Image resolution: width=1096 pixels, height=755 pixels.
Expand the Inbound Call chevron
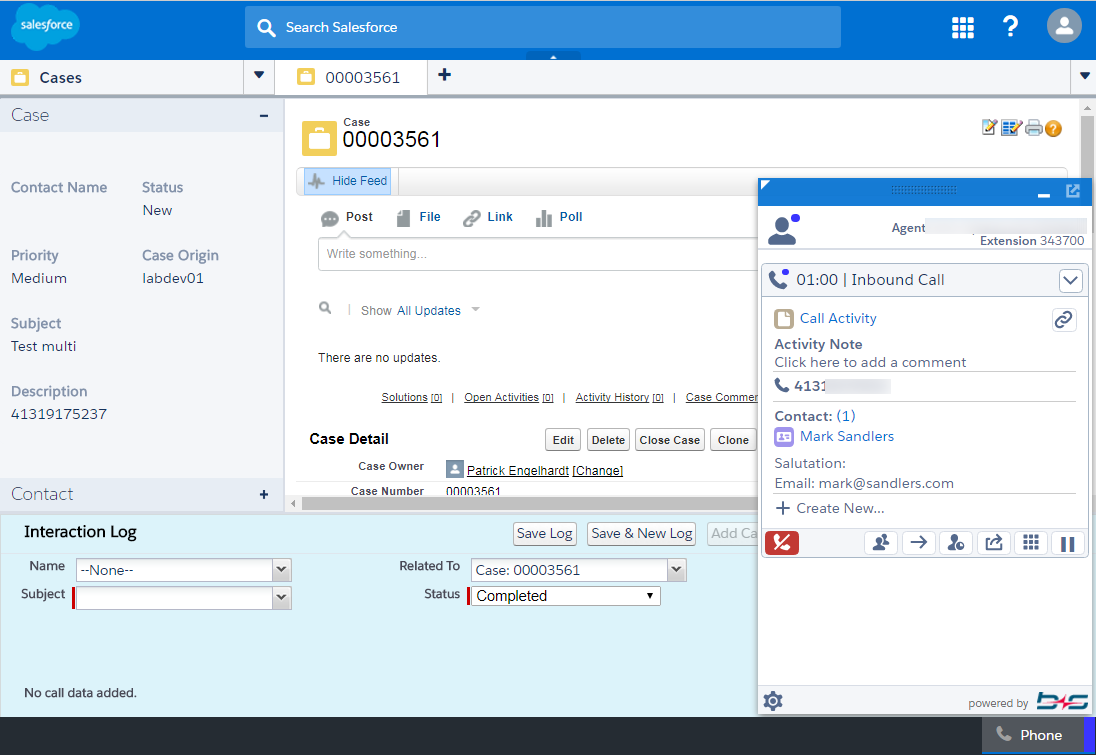(x=1070, y=281)
